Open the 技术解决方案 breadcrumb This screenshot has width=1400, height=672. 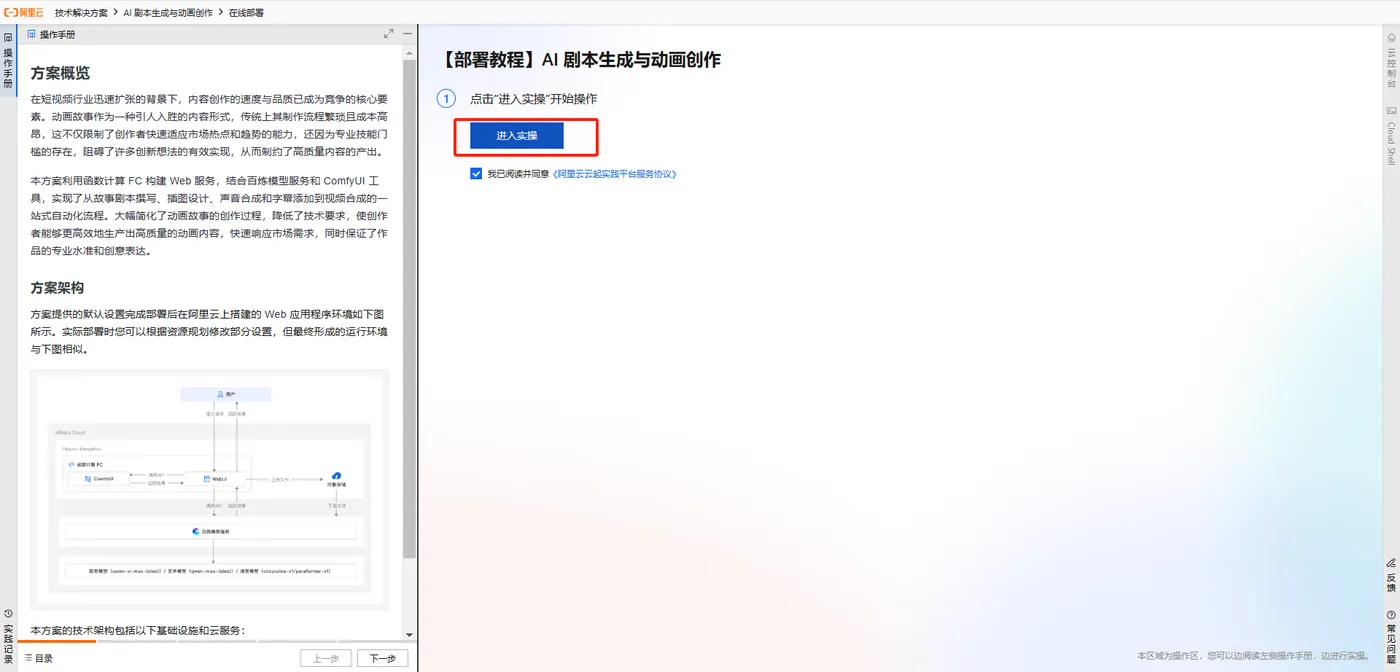pyautogui.click(x=81, y=12)
